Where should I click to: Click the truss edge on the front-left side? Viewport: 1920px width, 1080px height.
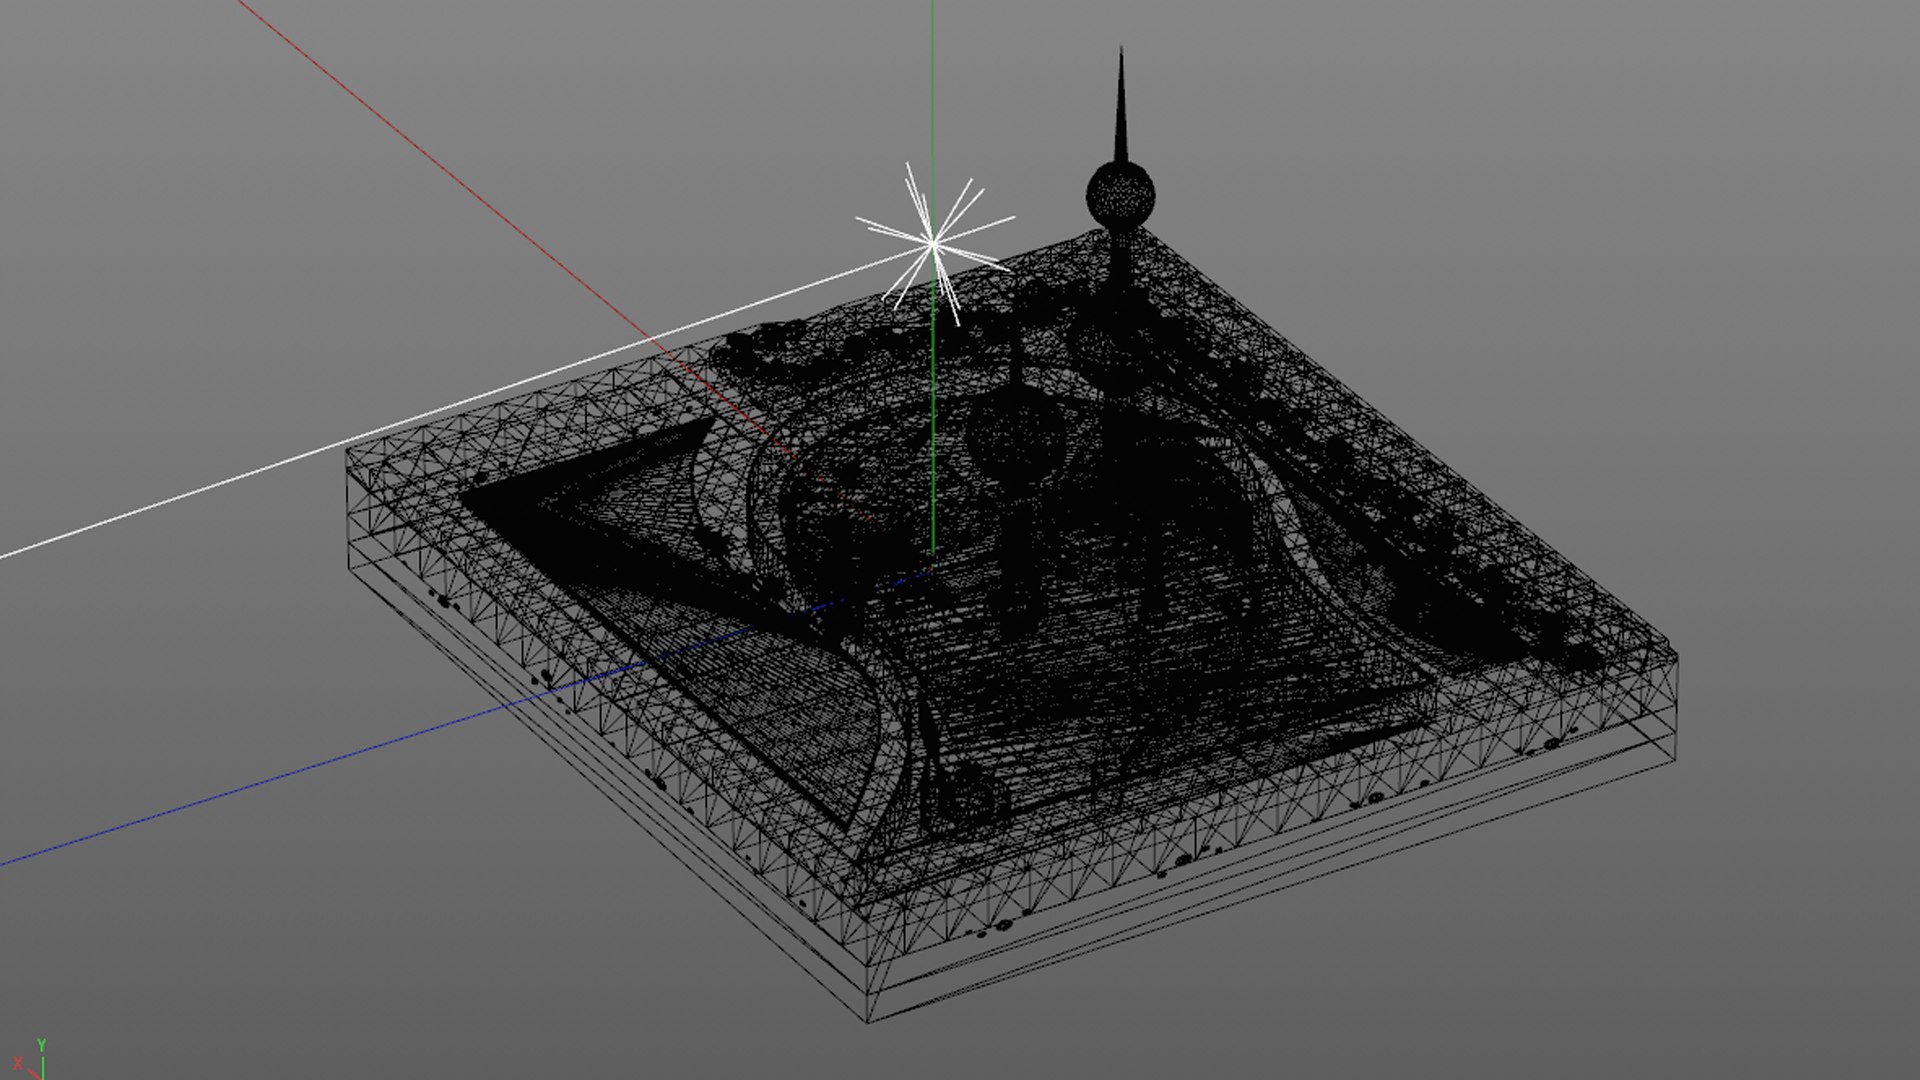click(600, 715)
